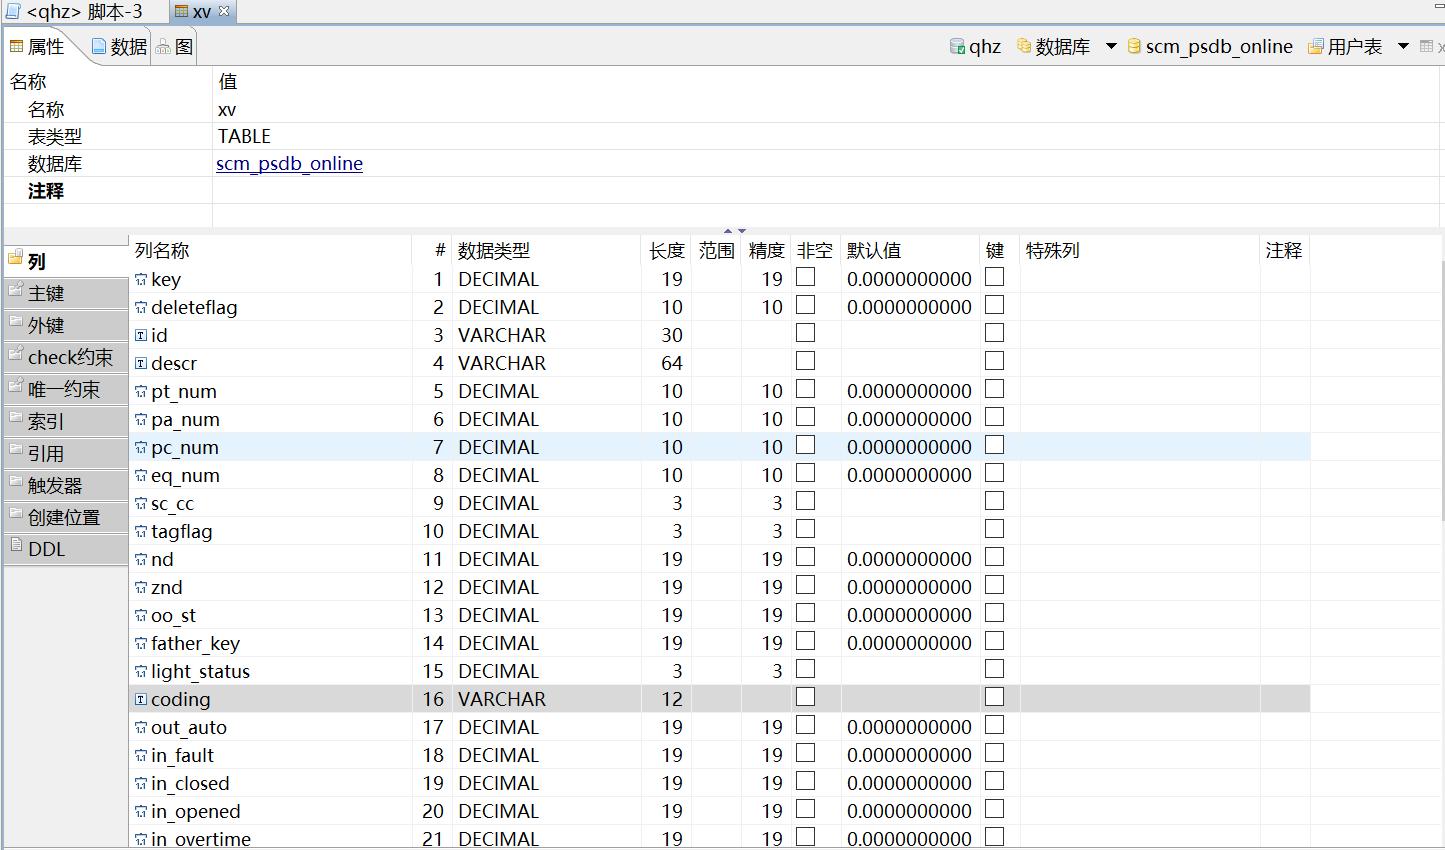Viewport: 1445px width, 850px height.
Task: Click the light_status column icon
Action: [141, 672]
